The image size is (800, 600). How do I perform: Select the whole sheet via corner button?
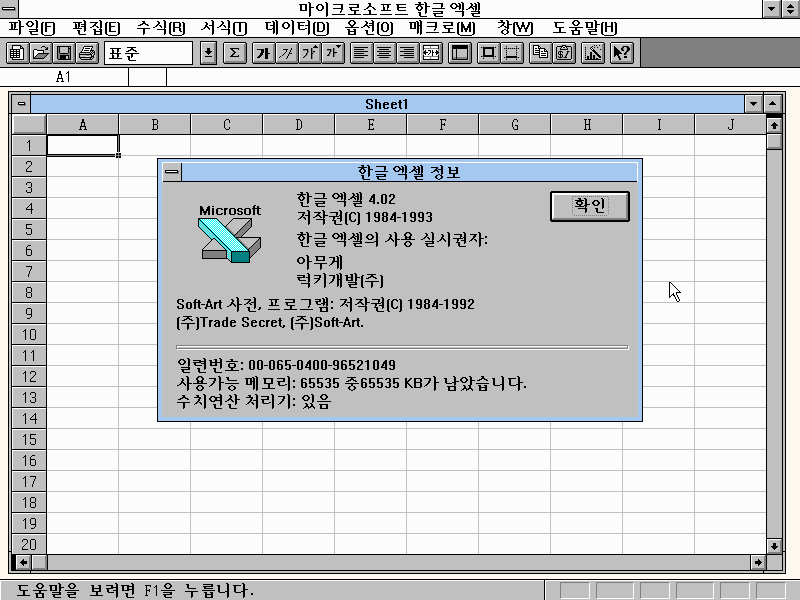[x=29, y=124]
